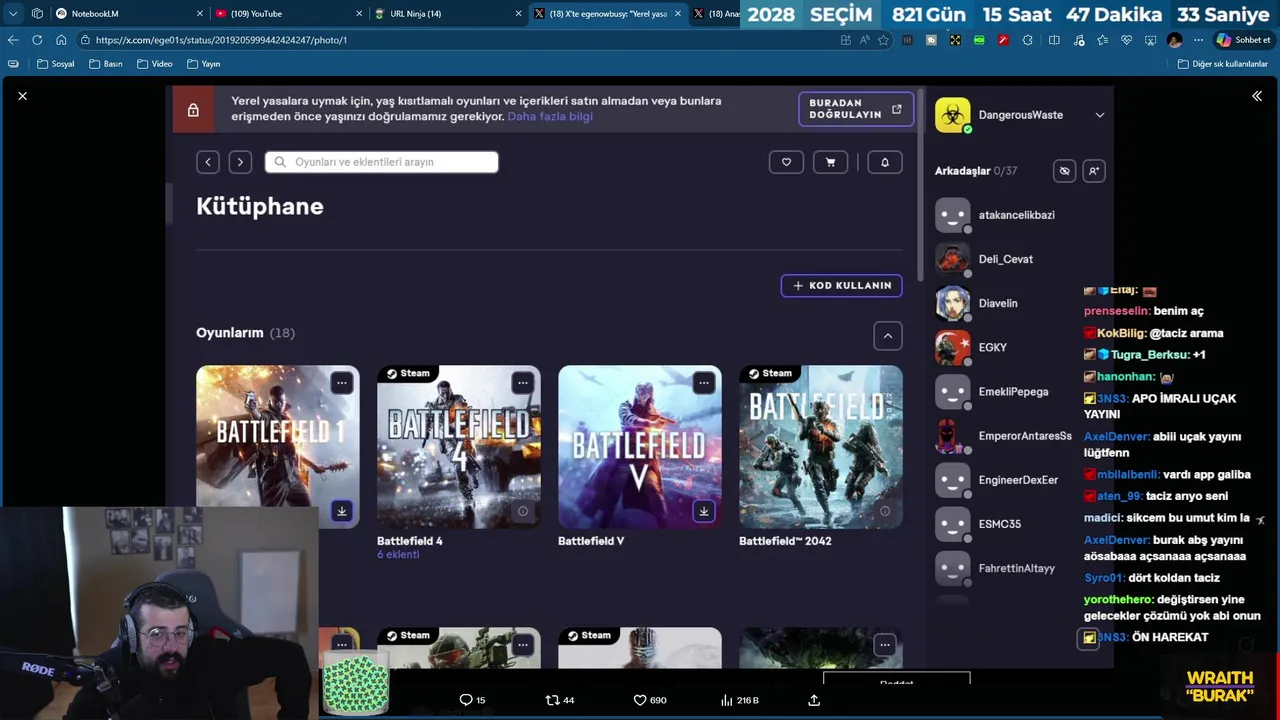Screen dimensions: 1280x720
Task: Open Diğer sık kullanılanlar folder
Action: [1222, 64]
